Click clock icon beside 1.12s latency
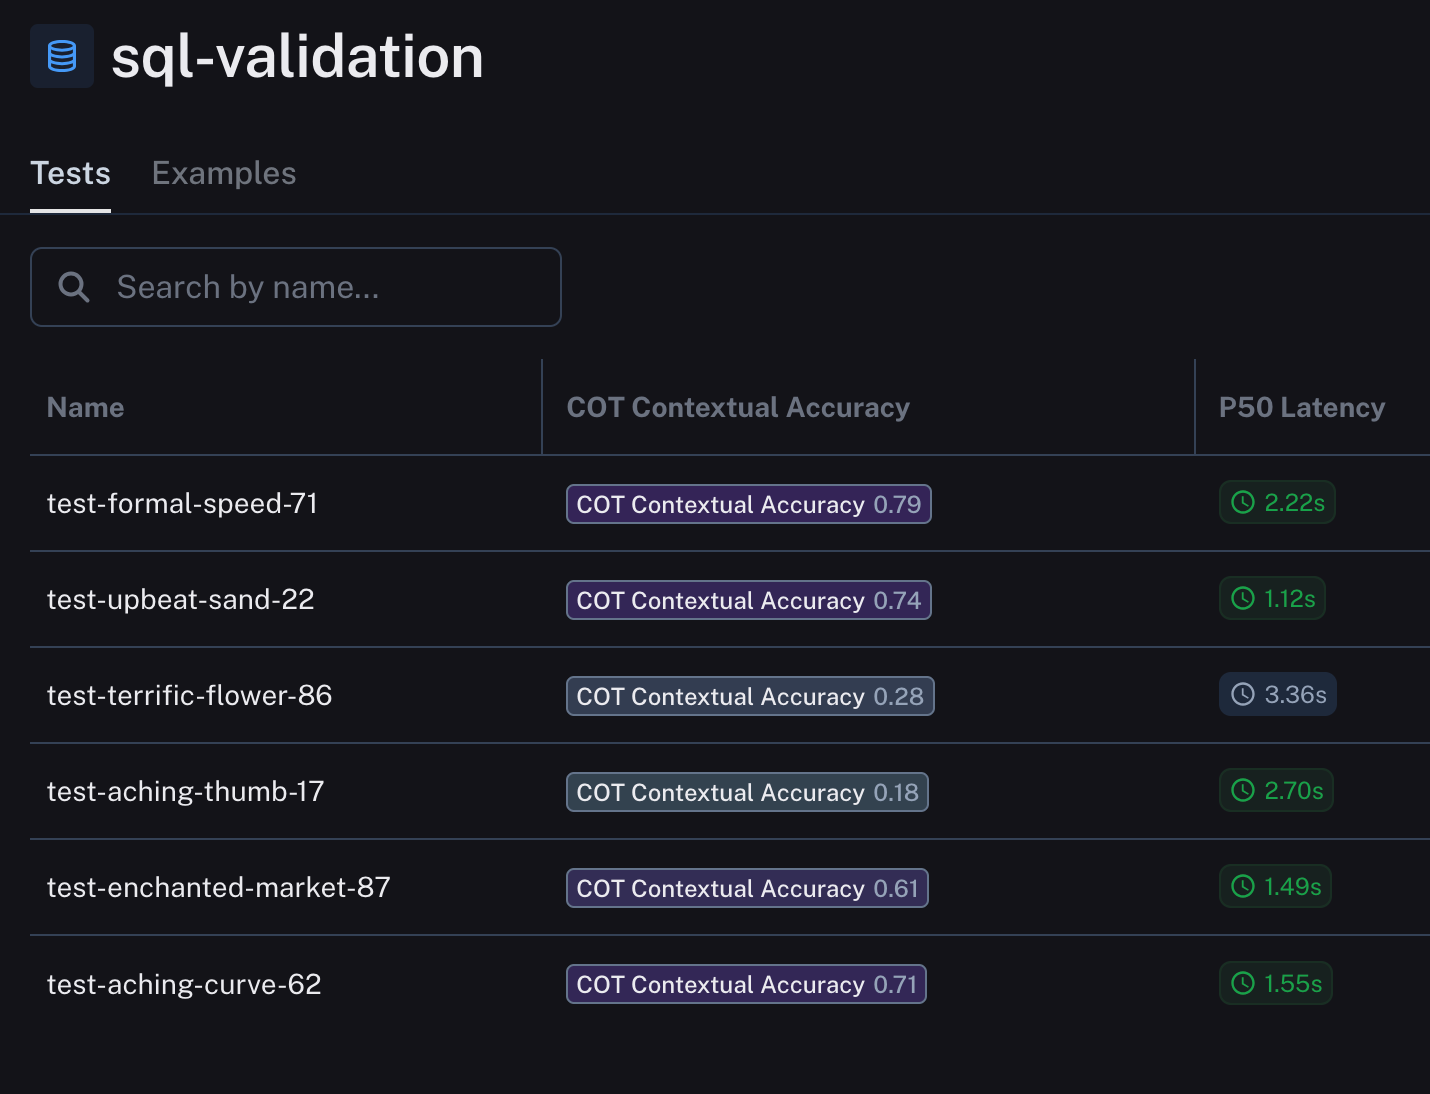Screen dimensions: 1430x1094 (x=1243, y=599)
